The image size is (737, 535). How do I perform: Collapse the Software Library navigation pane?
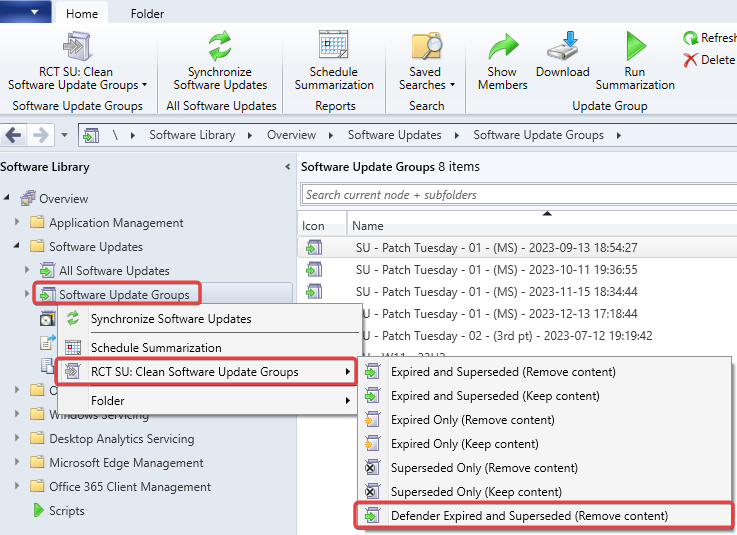point(287,166)
